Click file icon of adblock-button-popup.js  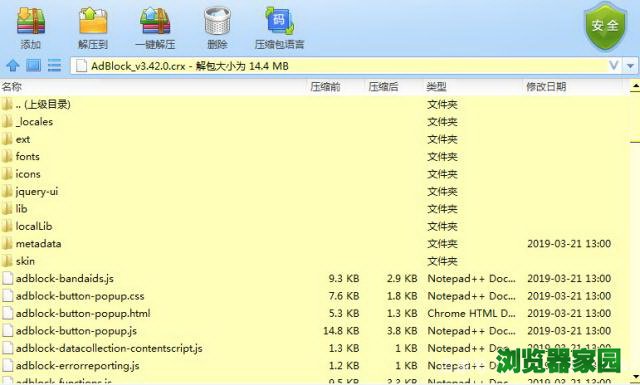7,331
